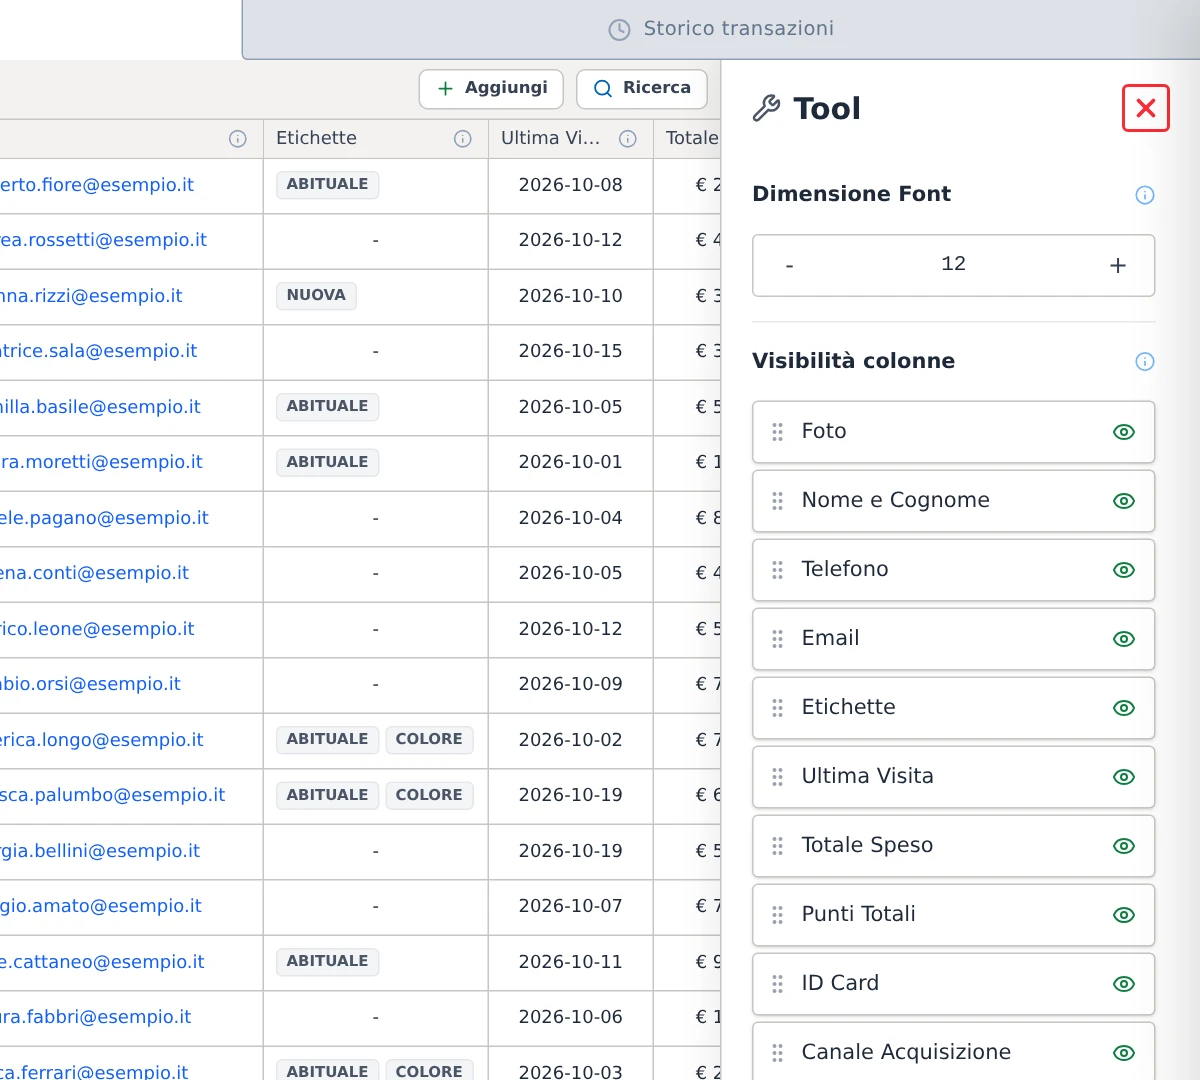Viewport: 1200px width, 1080px height.
Task: Click the Aggiungi button
Action: point(491,88)
